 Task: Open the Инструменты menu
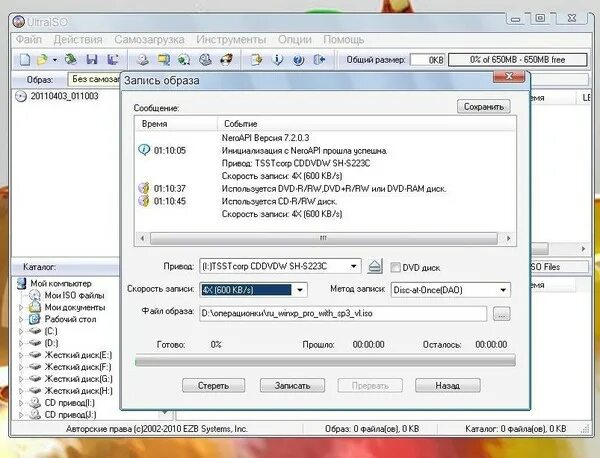(x=231, y=39)
